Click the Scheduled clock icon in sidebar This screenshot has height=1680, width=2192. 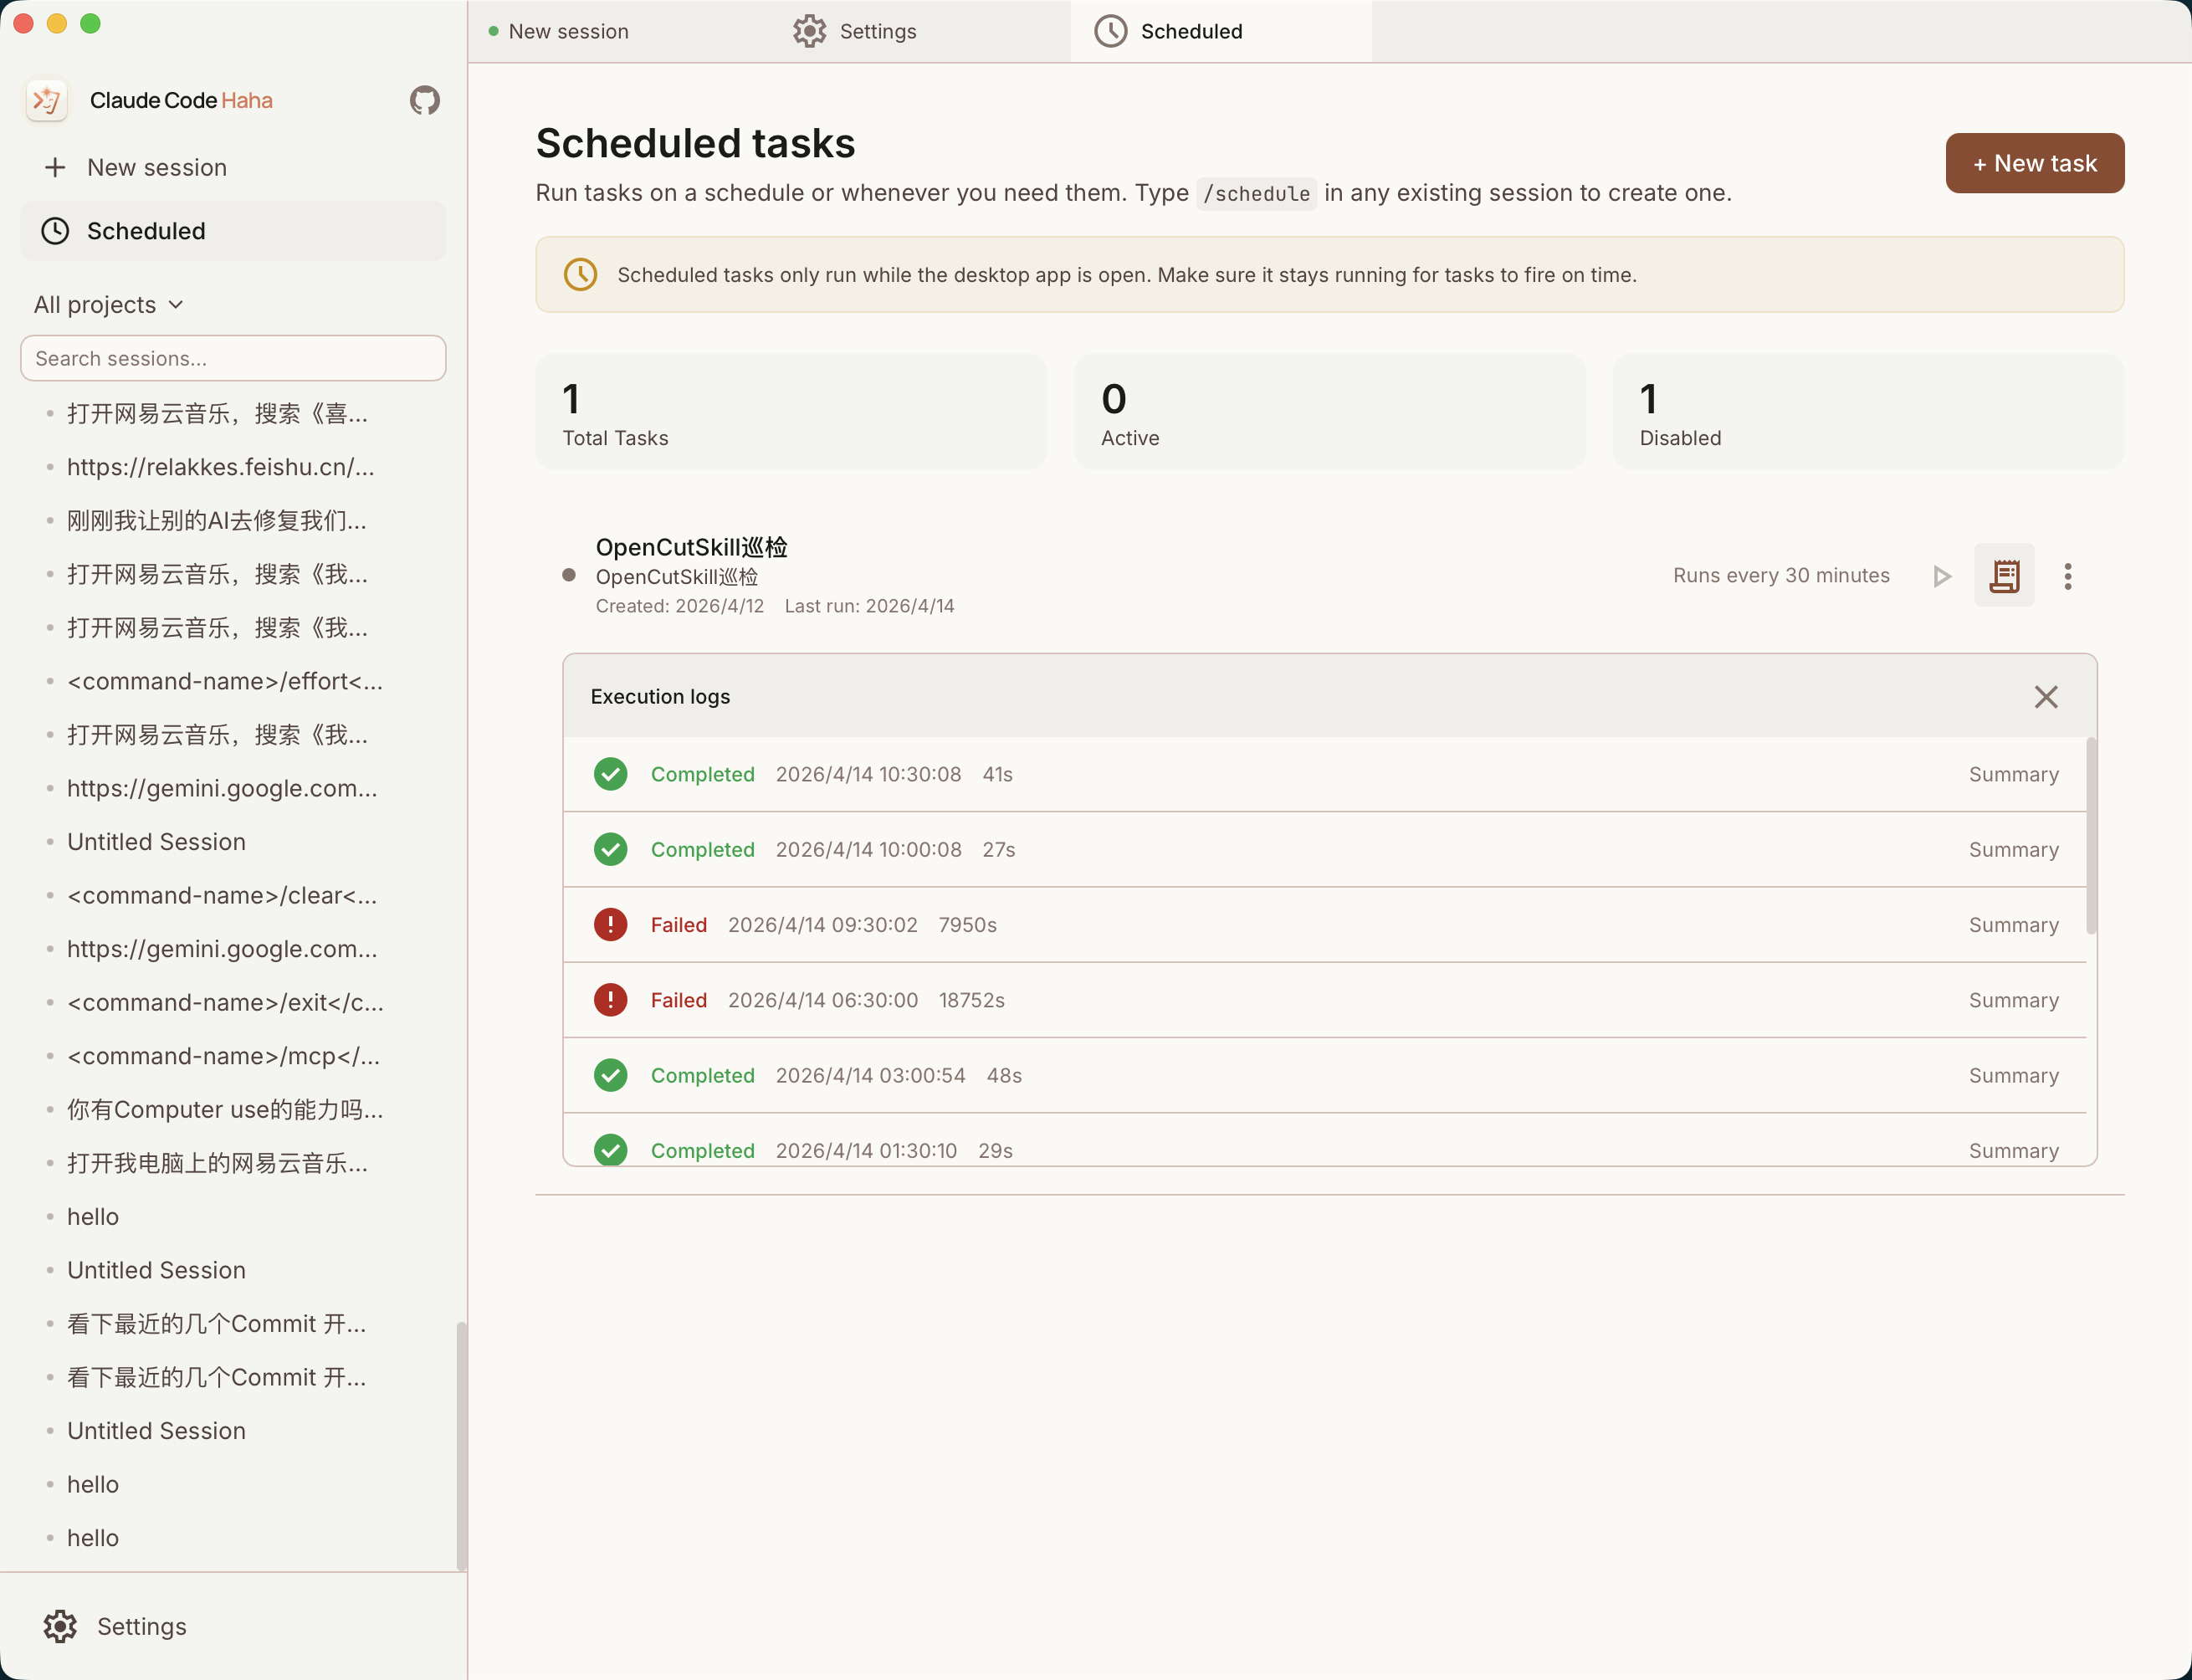[x=54, y=231]
